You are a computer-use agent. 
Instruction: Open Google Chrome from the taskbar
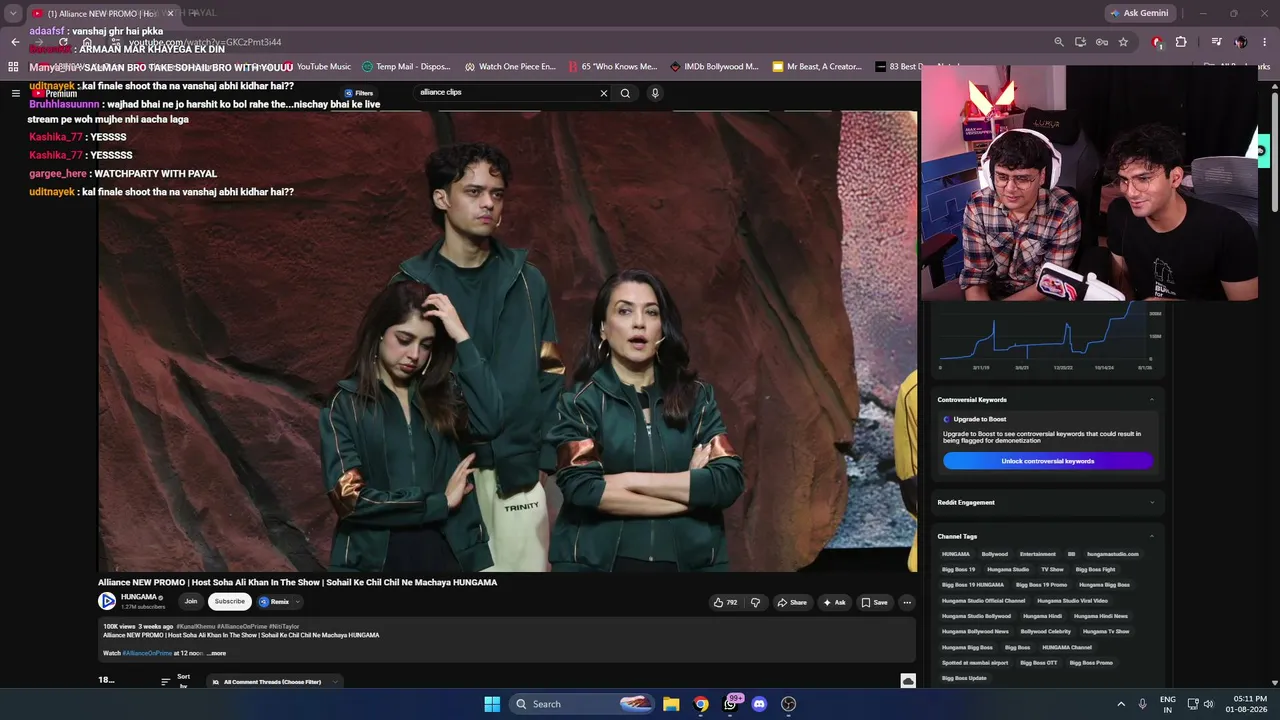(x=701, y=704)
